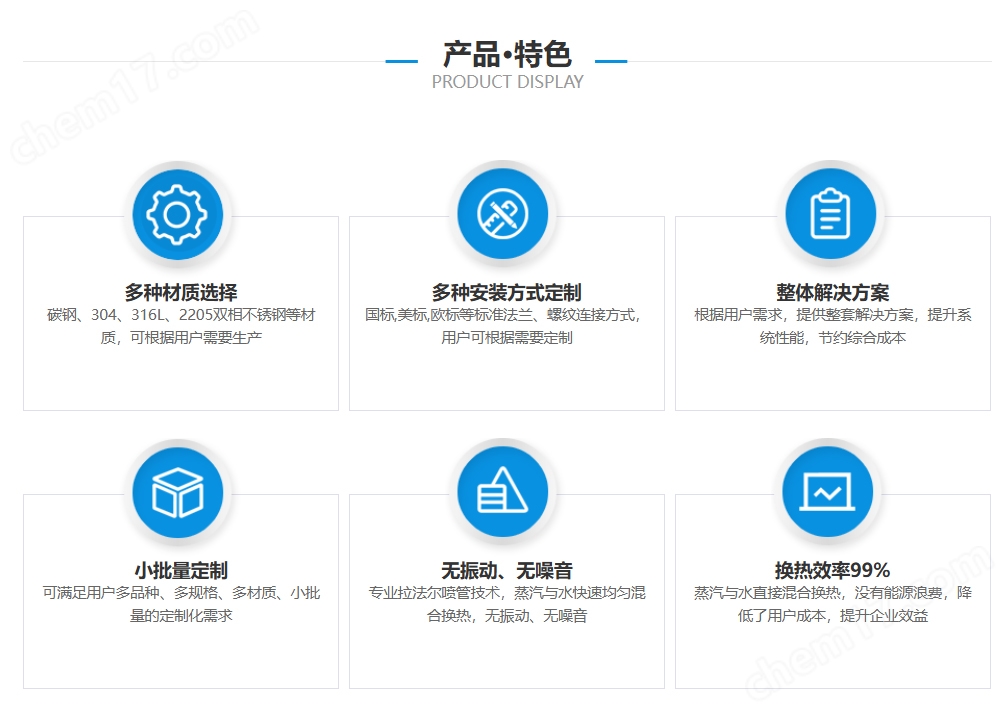
Task: Click description text starting 国标,美标,欧标
Action: coord(504,326)
